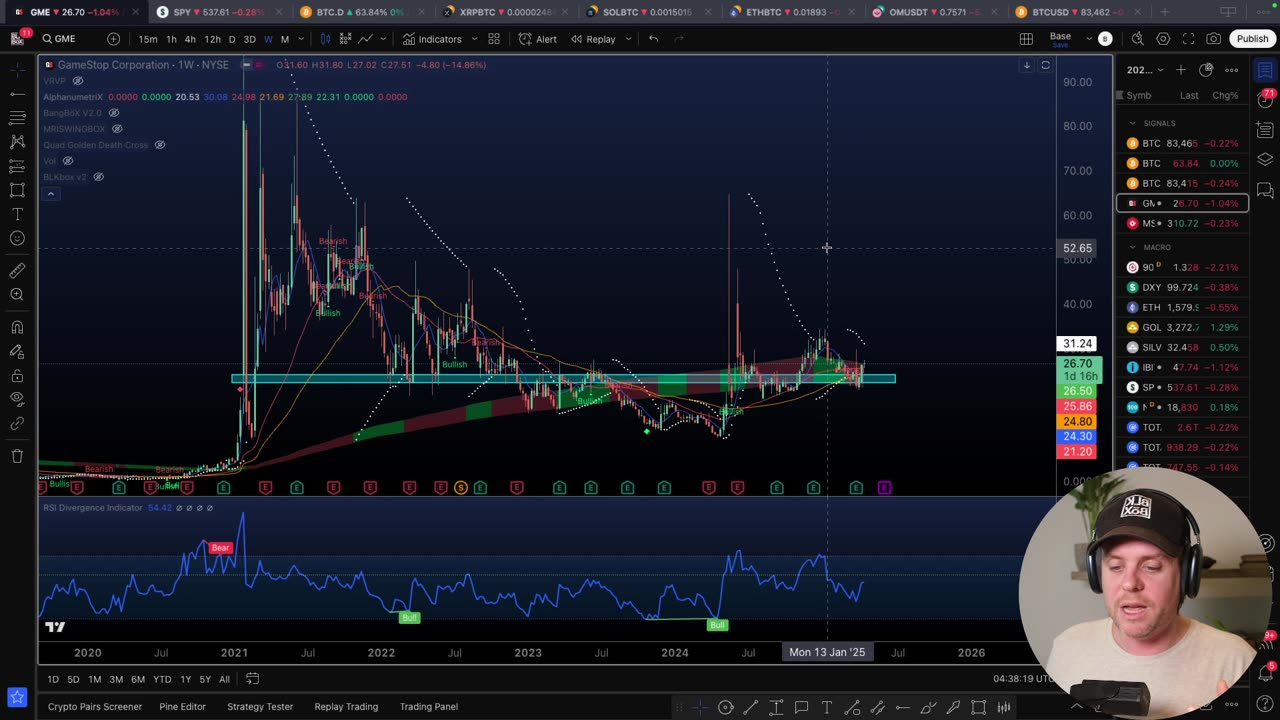This screenshot has height=720, width=1280.
Task: Select the patterns drawing tool
Action: [17, 142]
